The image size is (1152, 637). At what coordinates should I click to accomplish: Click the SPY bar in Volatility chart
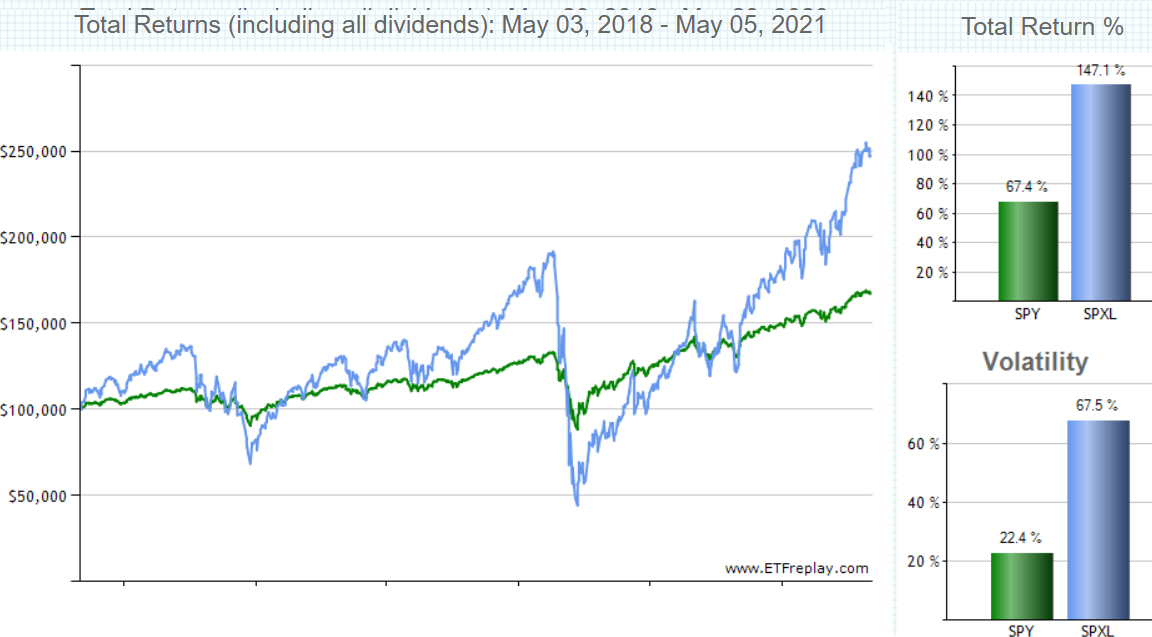pos(1022,586)
